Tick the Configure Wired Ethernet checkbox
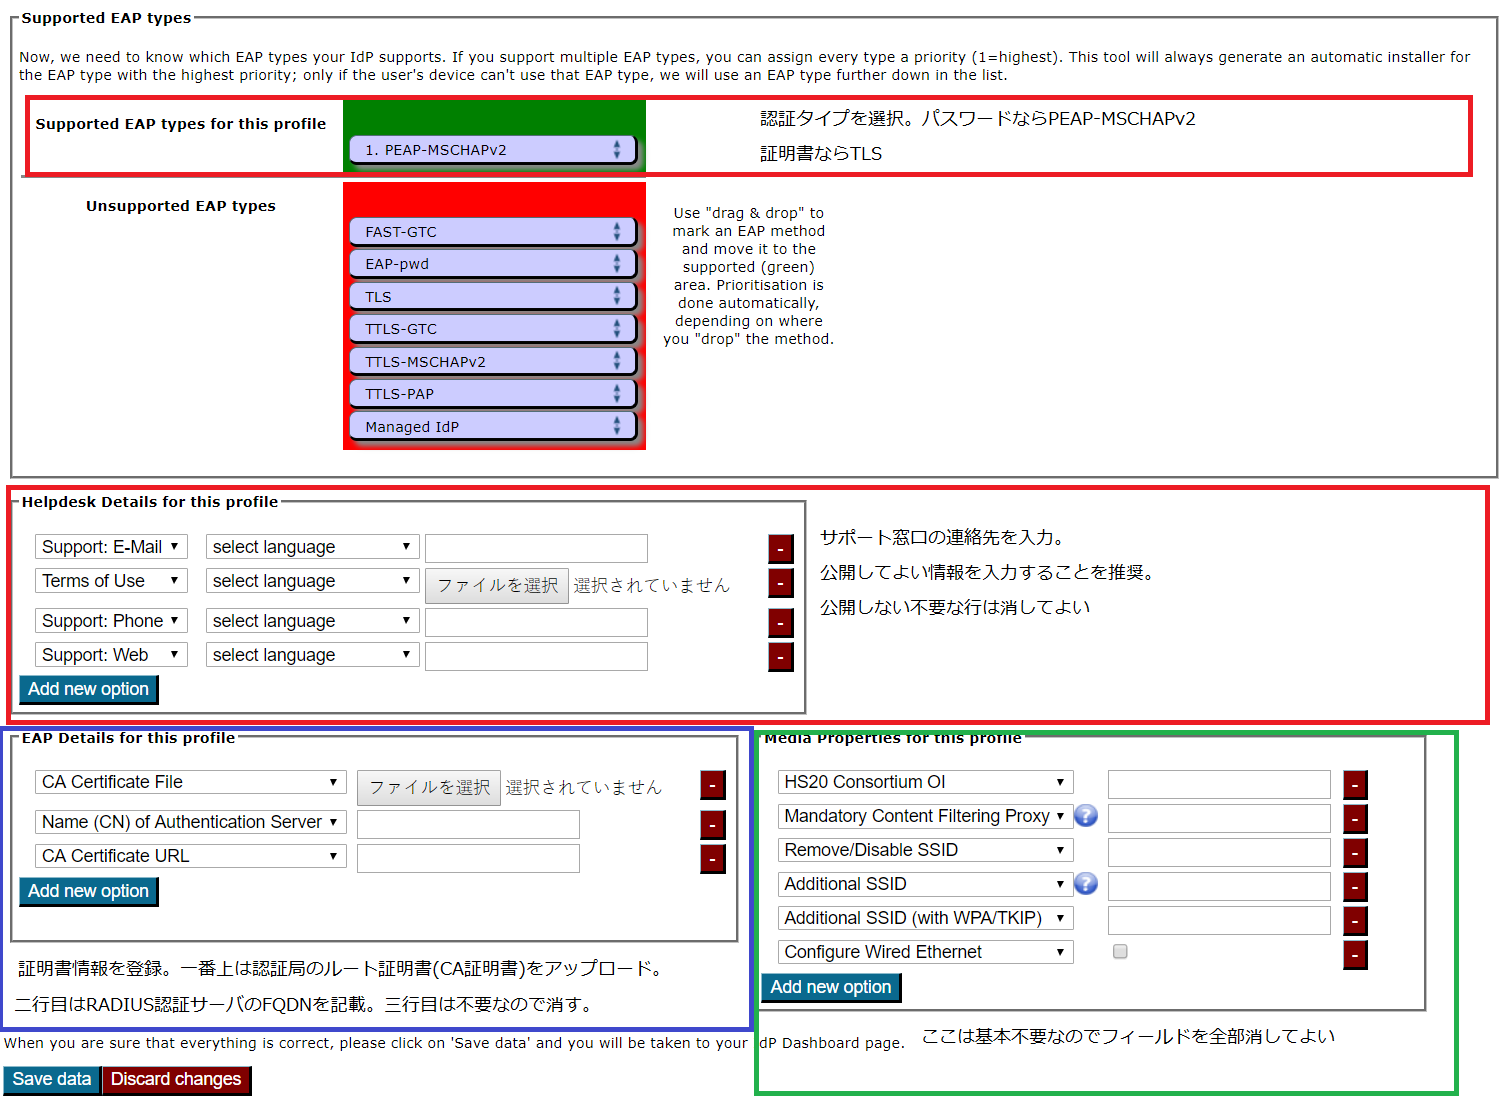The width and height of the screenshot is (1508, 1106). (x=1120, y=951)
